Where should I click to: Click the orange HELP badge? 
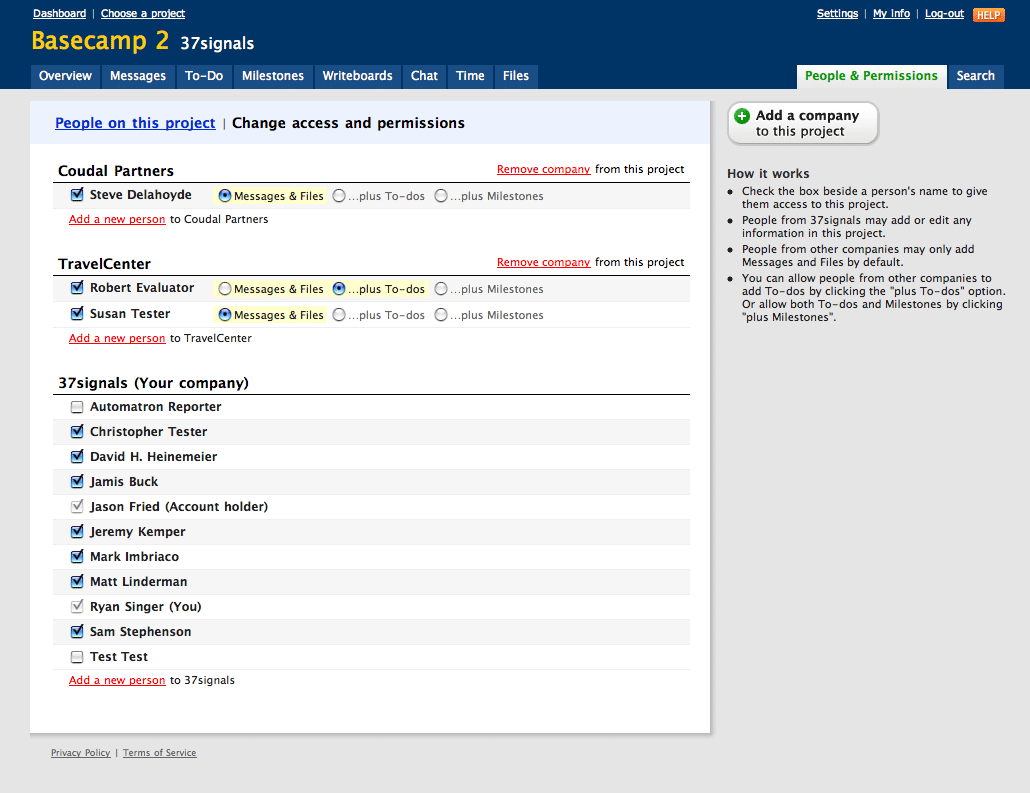(x=989, y=14)
